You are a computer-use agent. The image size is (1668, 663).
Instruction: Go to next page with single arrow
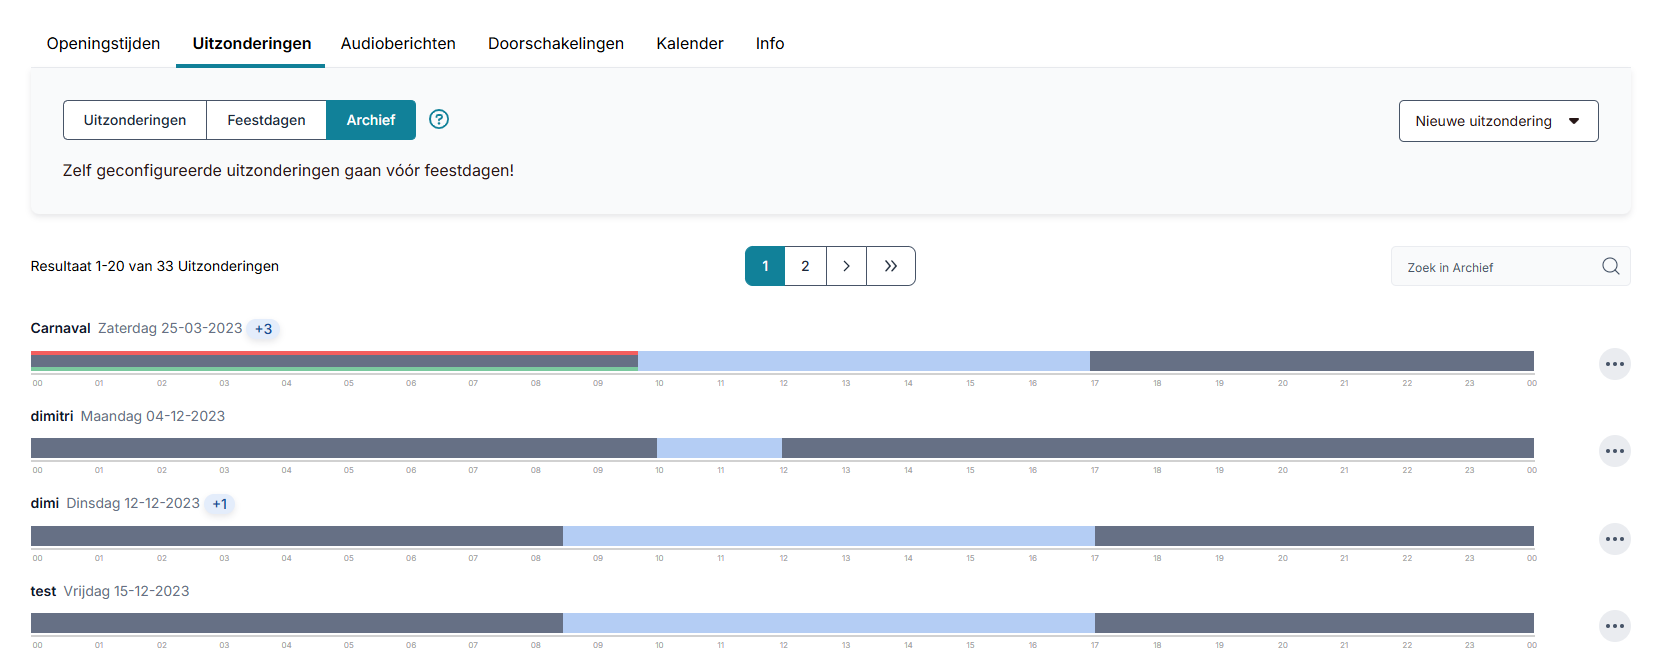point(846,266)
